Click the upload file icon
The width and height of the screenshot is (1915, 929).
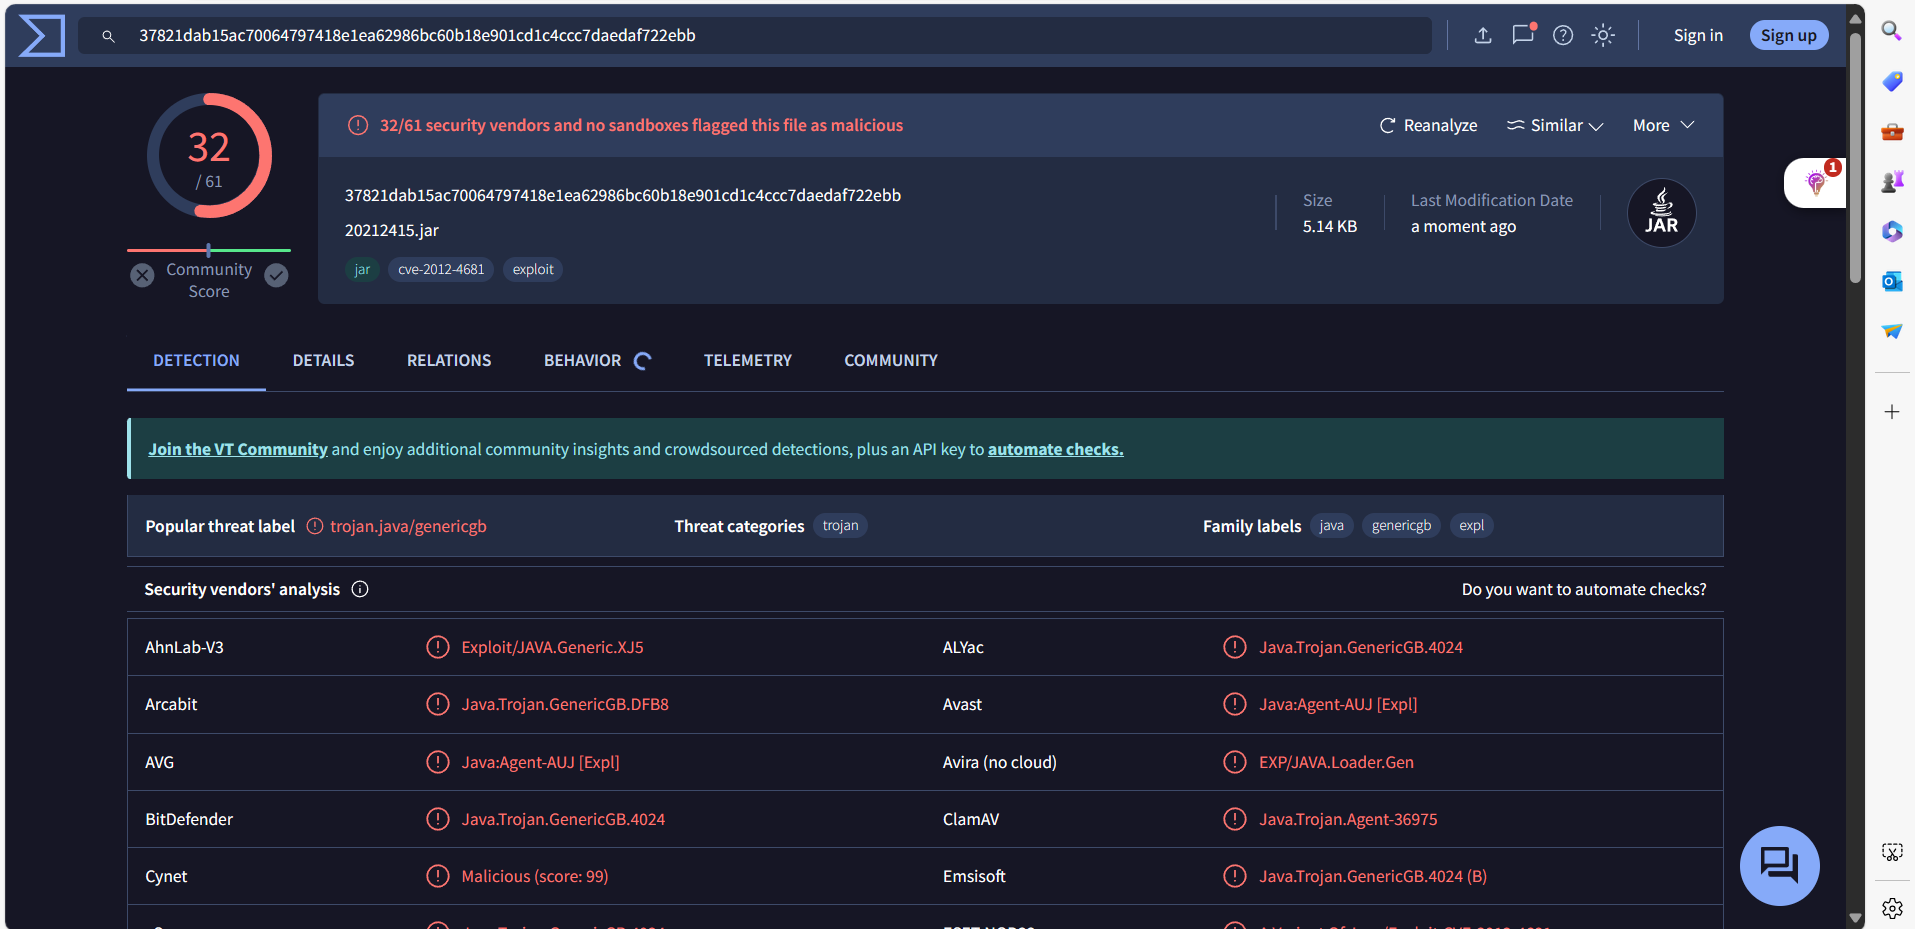click(1483, 36)
